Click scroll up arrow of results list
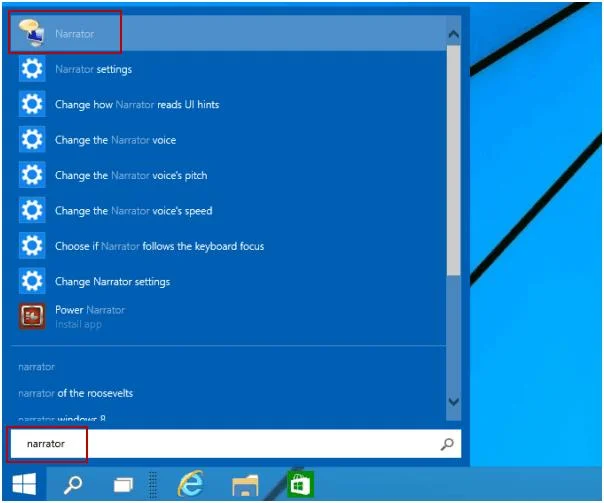This screenshot has width=604, height=503. click(x=453, y=35)
